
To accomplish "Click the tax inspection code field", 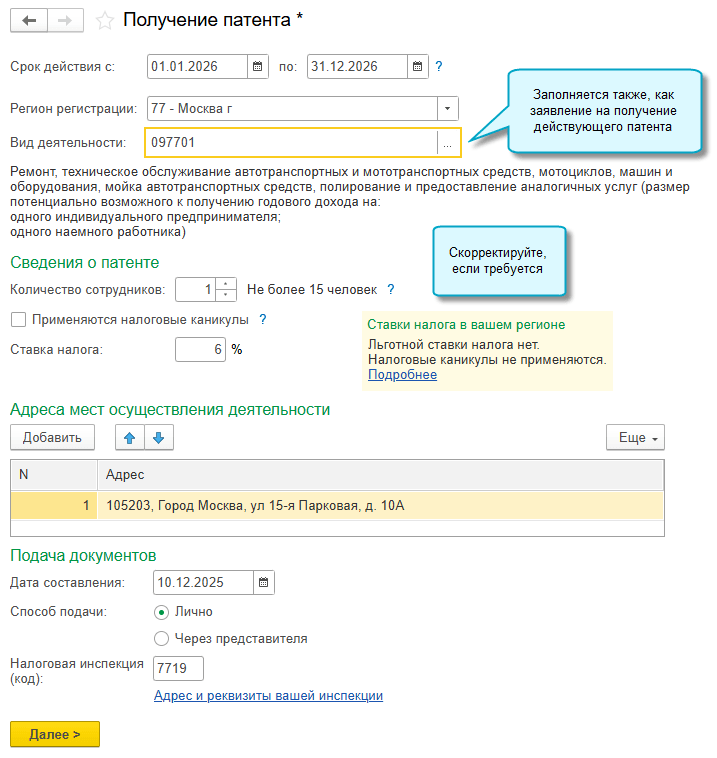I will pos(178,668).
